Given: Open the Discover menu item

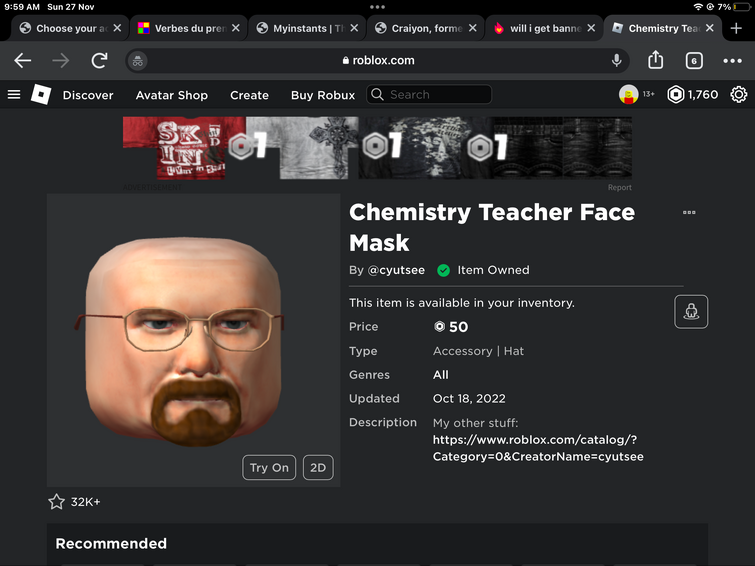Looking at the screenshot, I should 88,95.
